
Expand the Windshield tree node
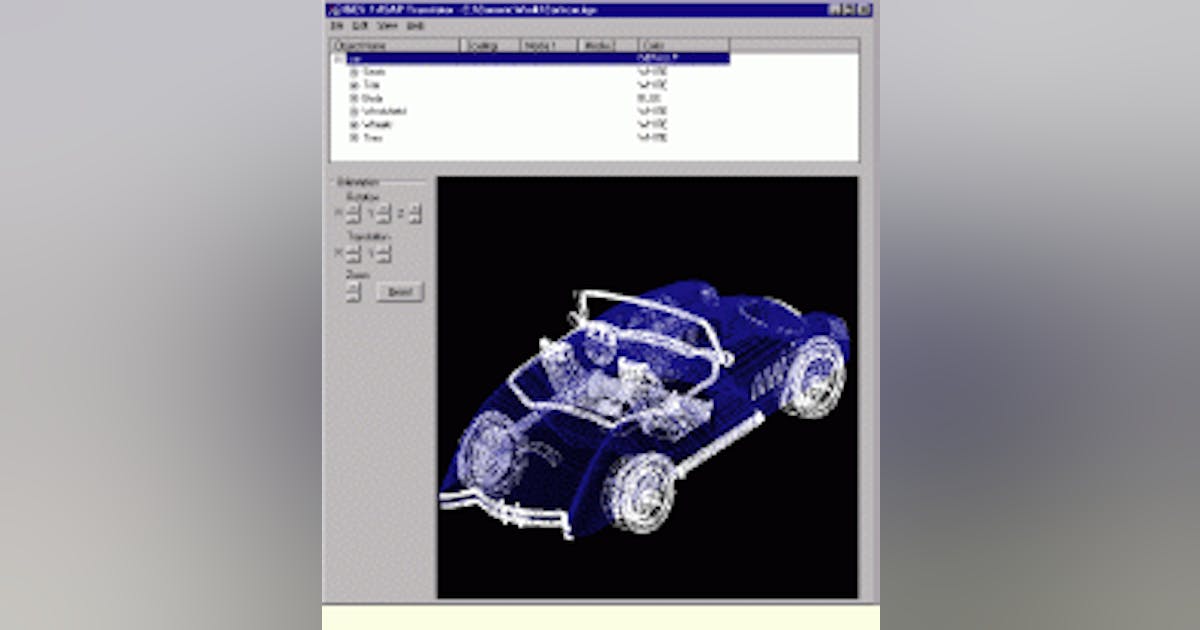pos(353,110)
